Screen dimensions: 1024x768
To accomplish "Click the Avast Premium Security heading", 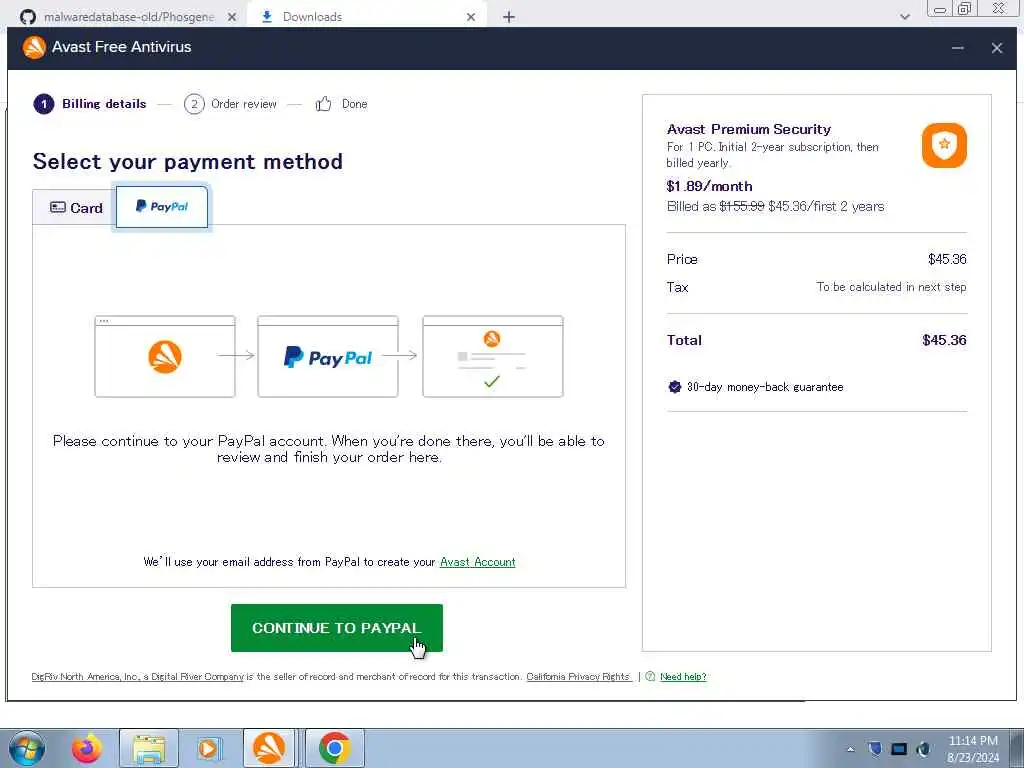I will tap(748, 129).
